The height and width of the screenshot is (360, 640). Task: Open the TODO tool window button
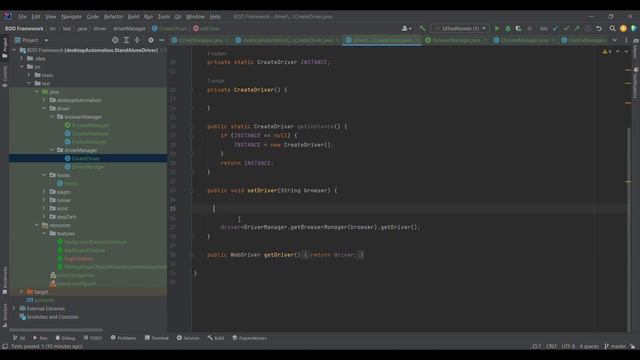[x=93, y=338]
